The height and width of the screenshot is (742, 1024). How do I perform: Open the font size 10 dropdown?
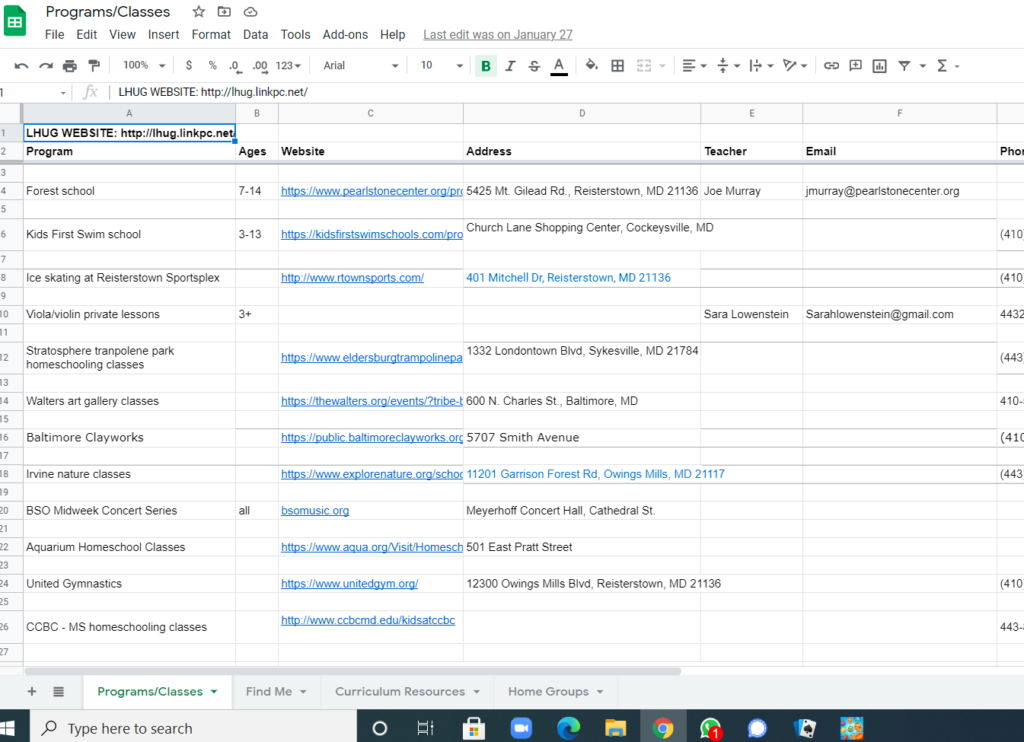click(441, 65)
